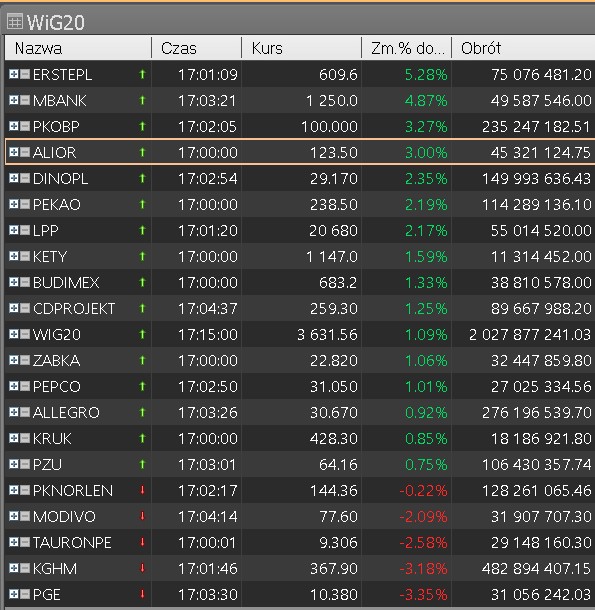595x610 pixels.
Task: Select the highlighted ALIOR instrument name
Action: click(54, 152)
